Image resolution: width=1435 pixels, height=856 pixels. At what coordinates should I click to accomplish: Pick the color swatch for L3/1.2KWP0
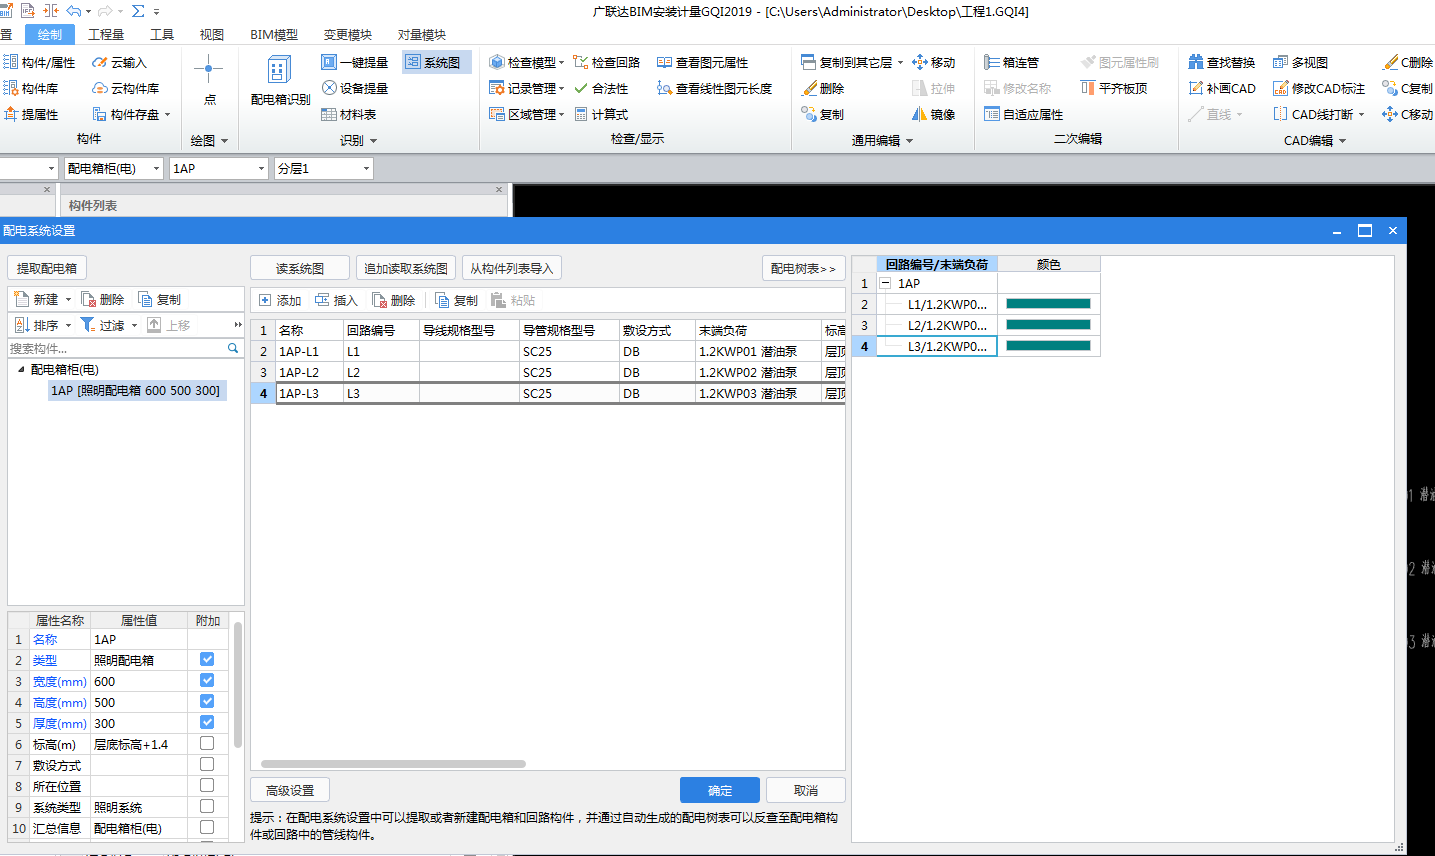(x=1048, y=346)
